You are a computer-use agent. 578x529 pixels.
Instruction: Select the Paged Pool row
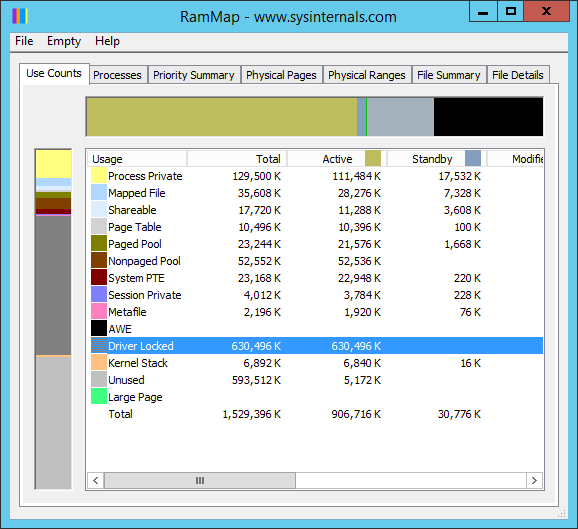[x=315, y=244]
